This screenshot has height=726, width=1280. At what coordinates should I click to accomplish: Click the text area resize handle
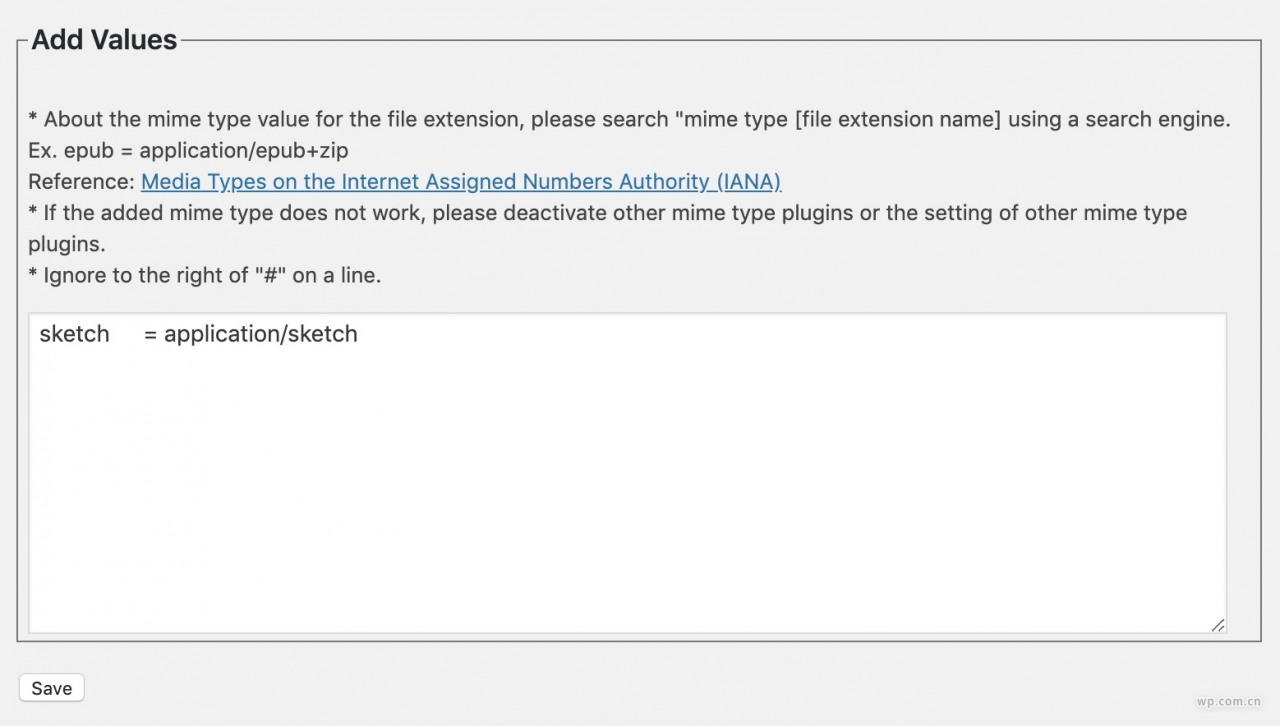tap(1217, 625)
